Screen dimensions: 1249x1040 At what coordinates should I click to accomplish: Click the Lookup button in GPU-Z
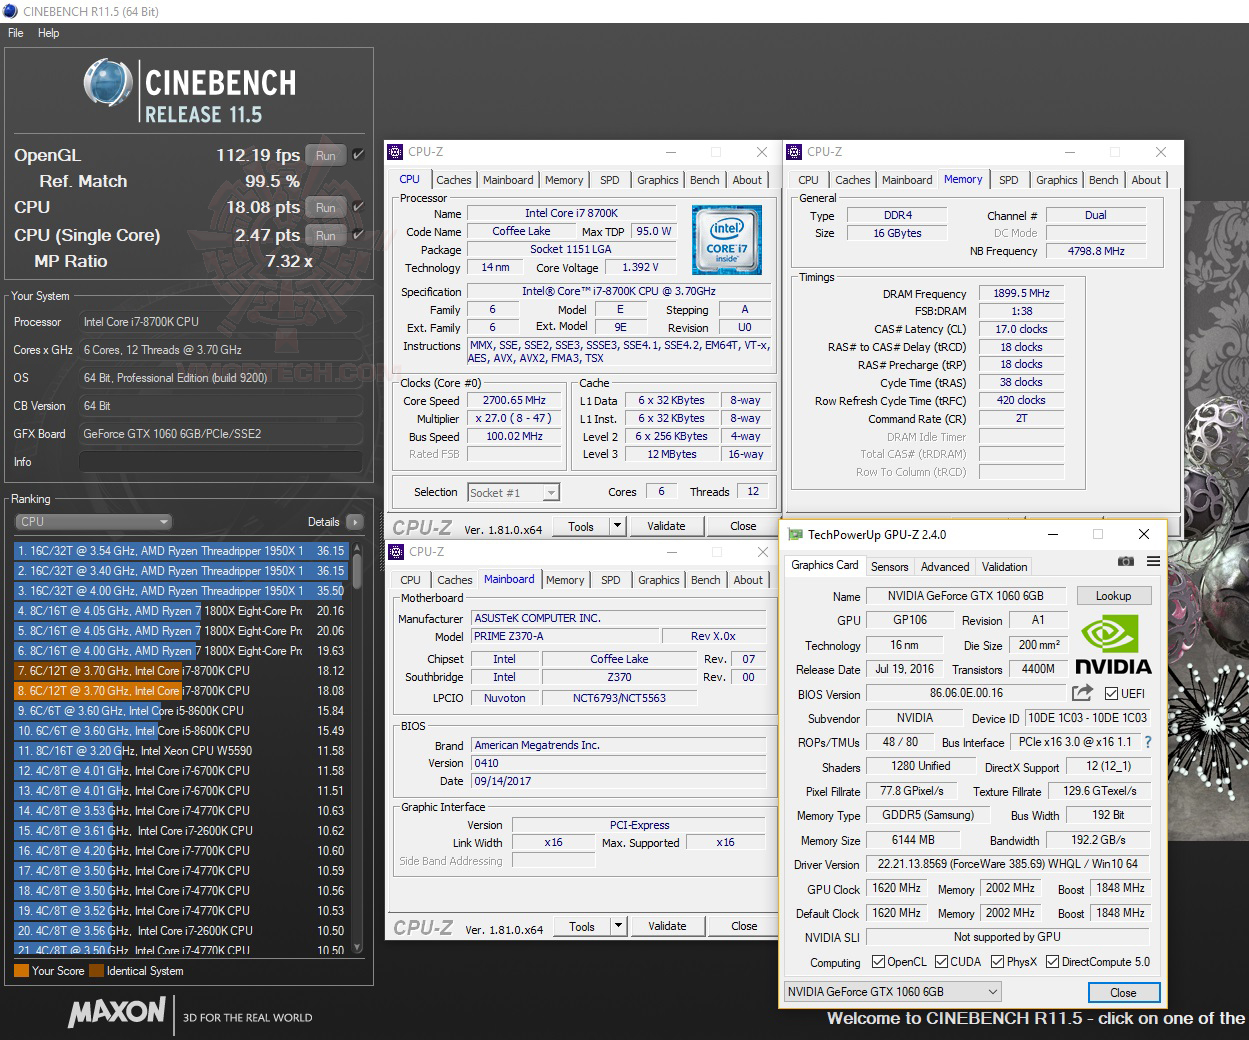[x=1113, y=595]
